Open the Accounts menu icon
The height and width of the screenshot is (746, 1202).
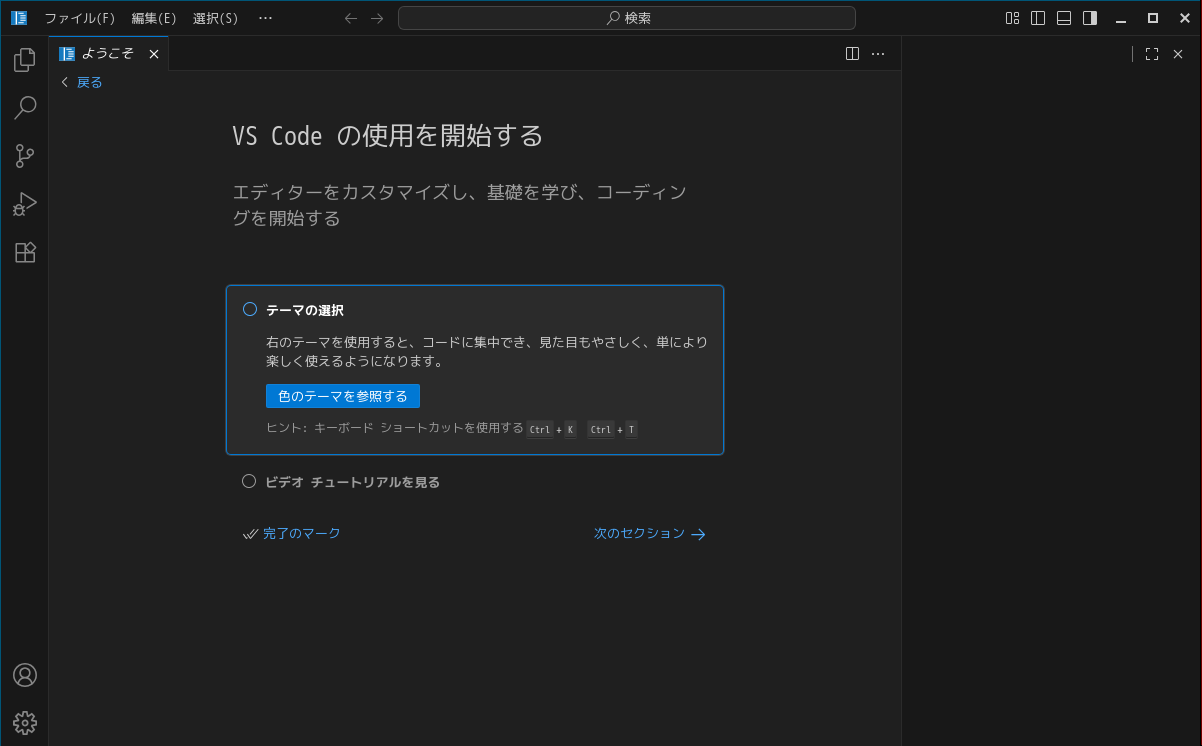pyautogui.click(x=25, y=675)
